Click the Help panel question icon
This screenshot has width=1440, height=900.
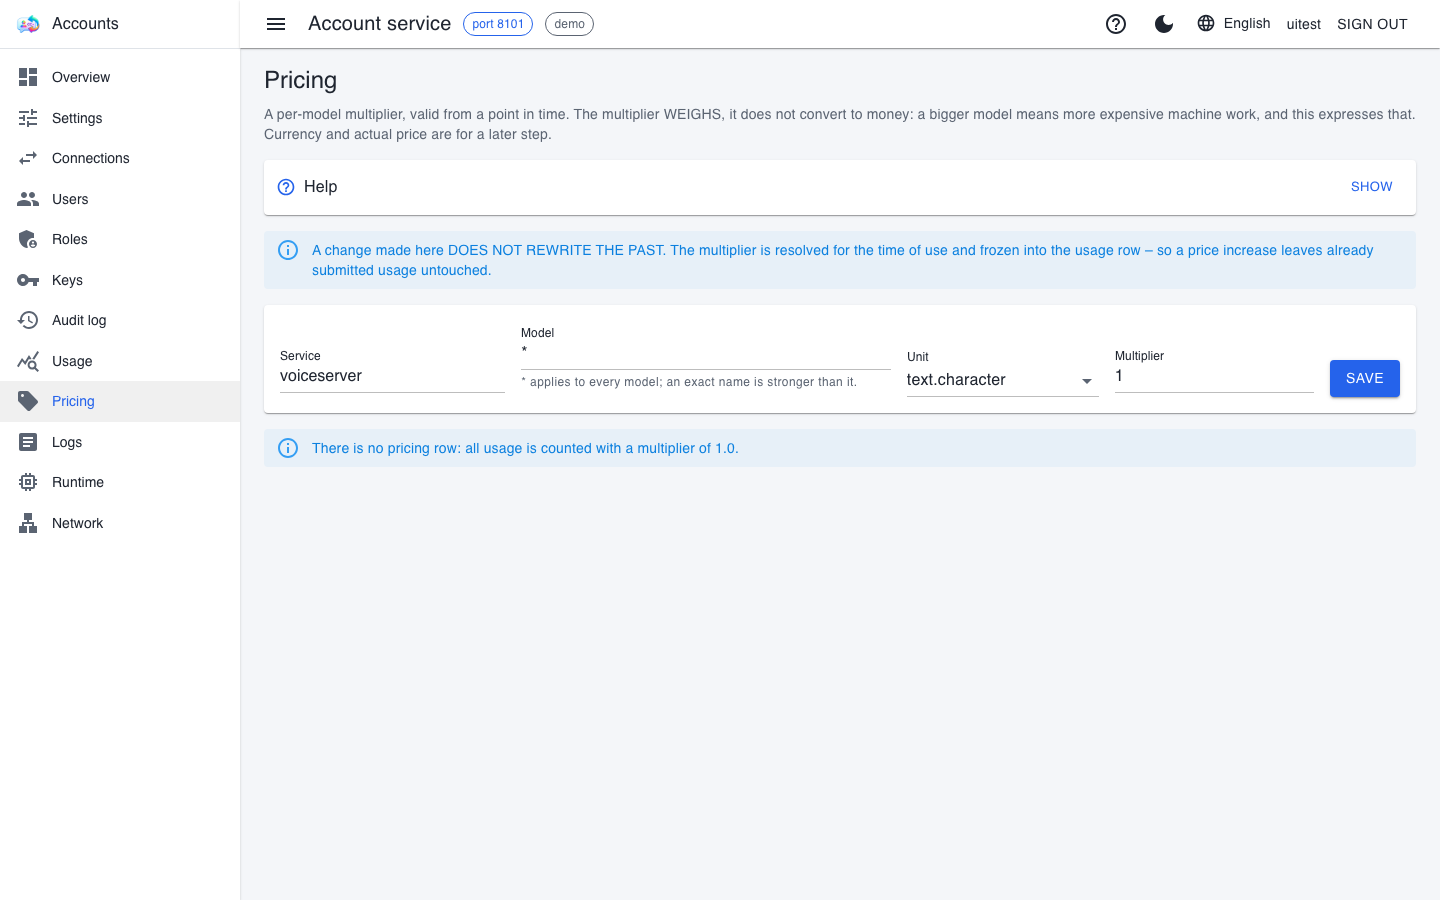(x=286, y=187)
